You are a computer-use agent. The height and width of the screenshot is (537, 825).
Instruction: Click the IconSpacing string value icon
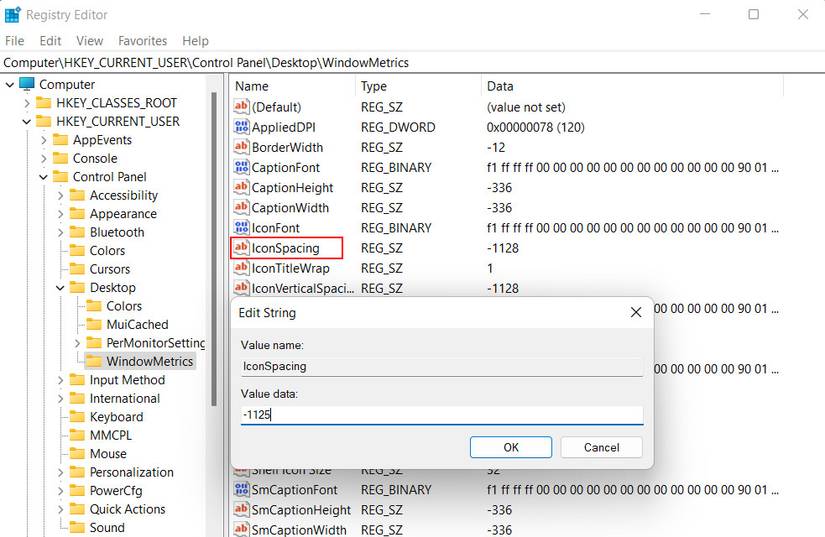(x=242, y=247)
